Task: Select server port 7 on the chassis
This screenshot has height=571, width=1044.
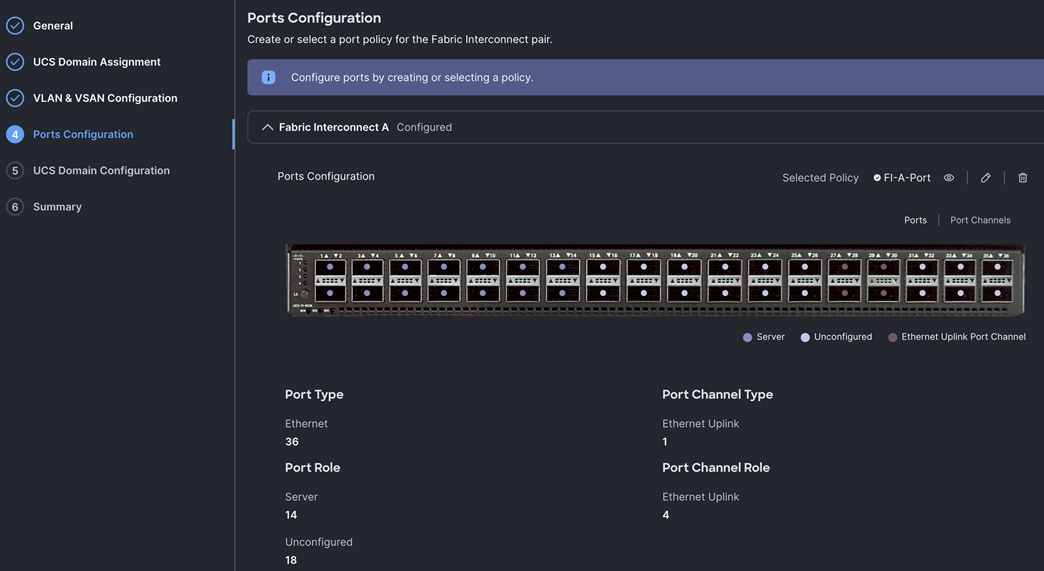Action: tap(443, 267)
